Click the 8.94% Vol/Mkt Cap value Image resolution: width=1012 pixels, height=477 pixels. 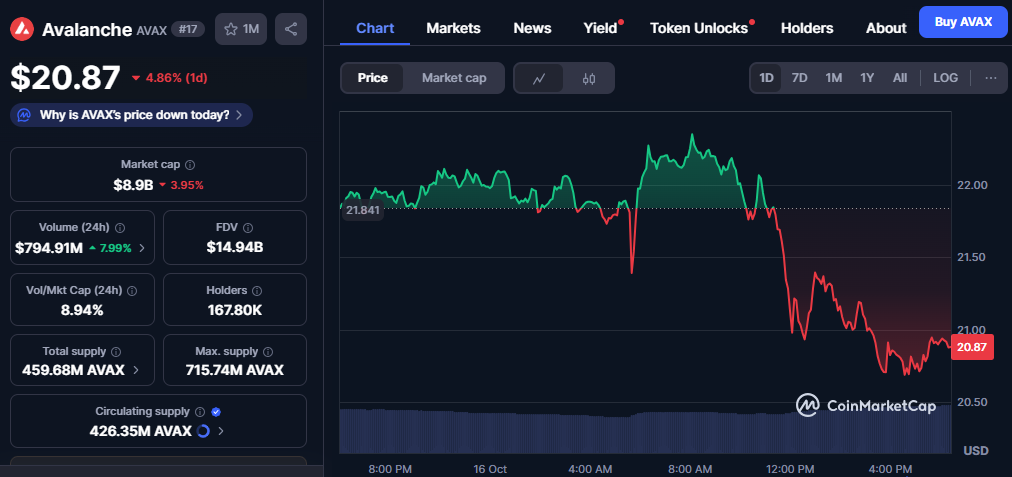(82, 310)
